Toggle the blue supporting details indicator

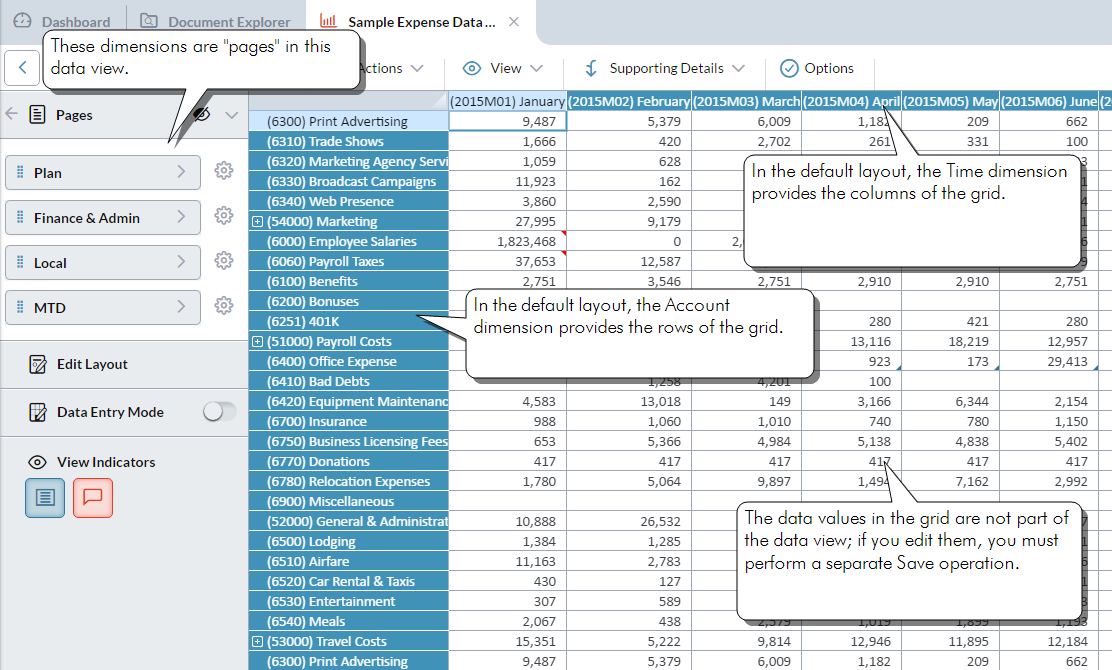[45, 498]
